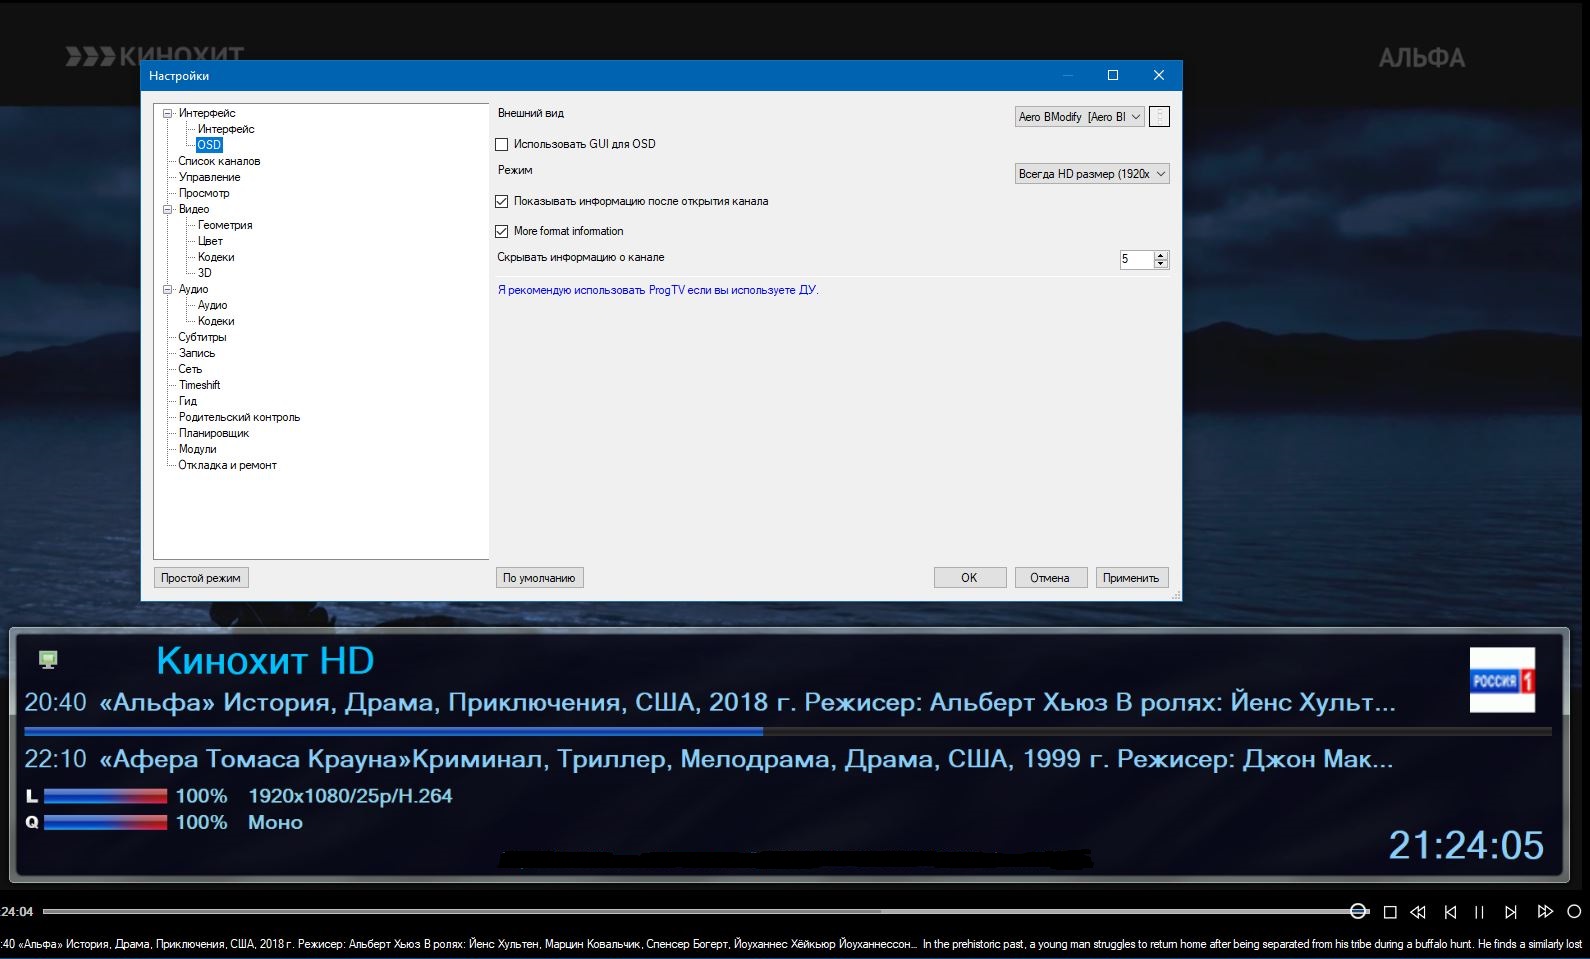Uncheck 'Показывать информацию после открытия канала'
The height and width of the screenshot is (959, 1590).
502,202
